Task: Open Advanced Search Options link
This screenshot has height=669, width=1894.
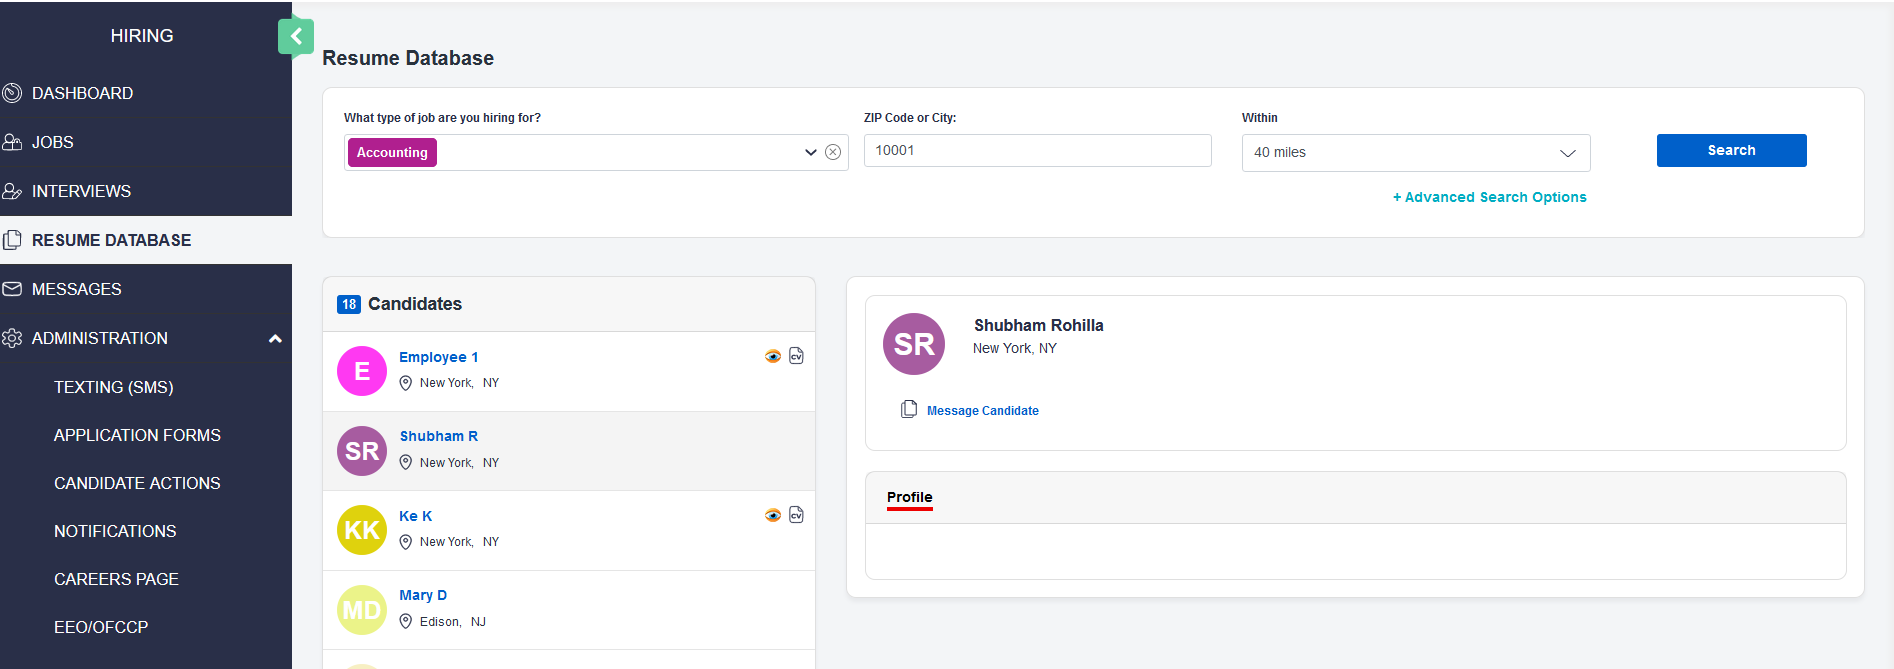Action: [x=1489, y=197]
